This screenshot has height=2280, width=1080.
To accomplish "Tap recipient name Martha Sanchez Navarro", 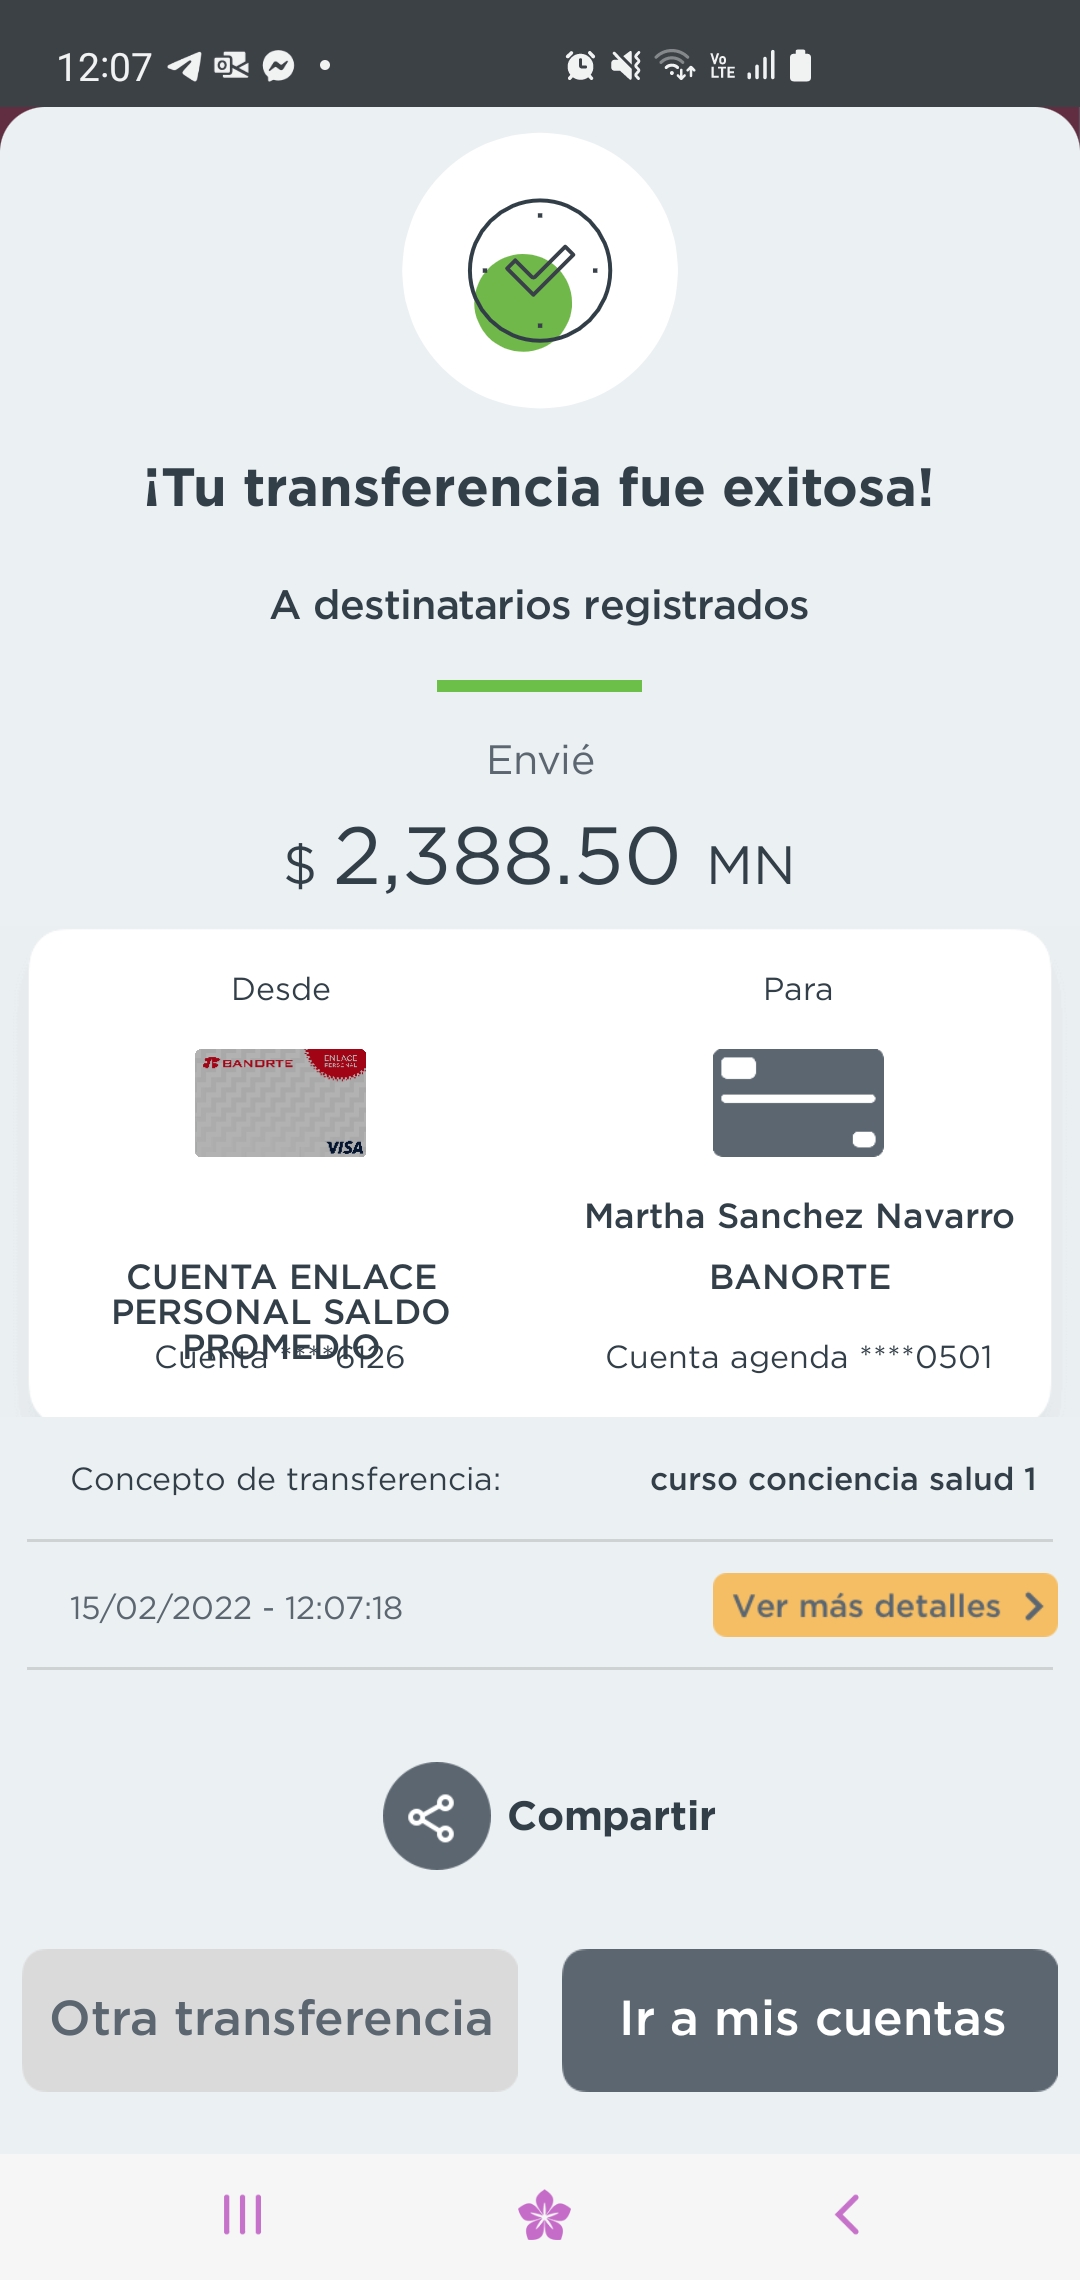I will tap(799, 1216).
